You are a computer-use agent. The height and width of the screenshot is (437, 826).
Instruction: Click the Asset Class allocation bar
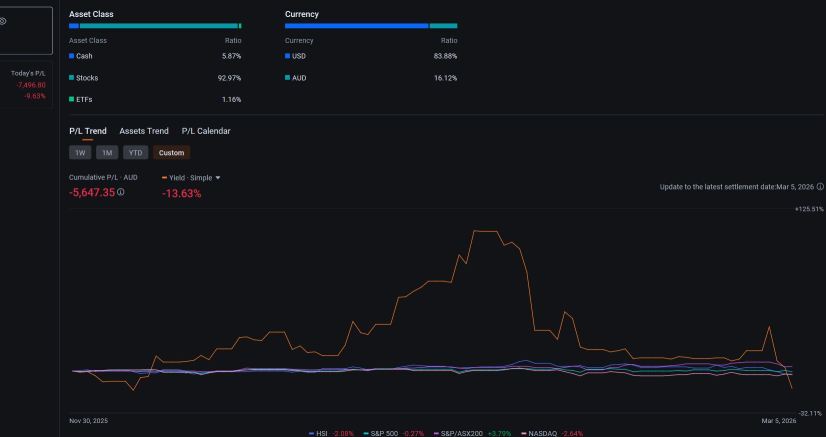[155, 26]
